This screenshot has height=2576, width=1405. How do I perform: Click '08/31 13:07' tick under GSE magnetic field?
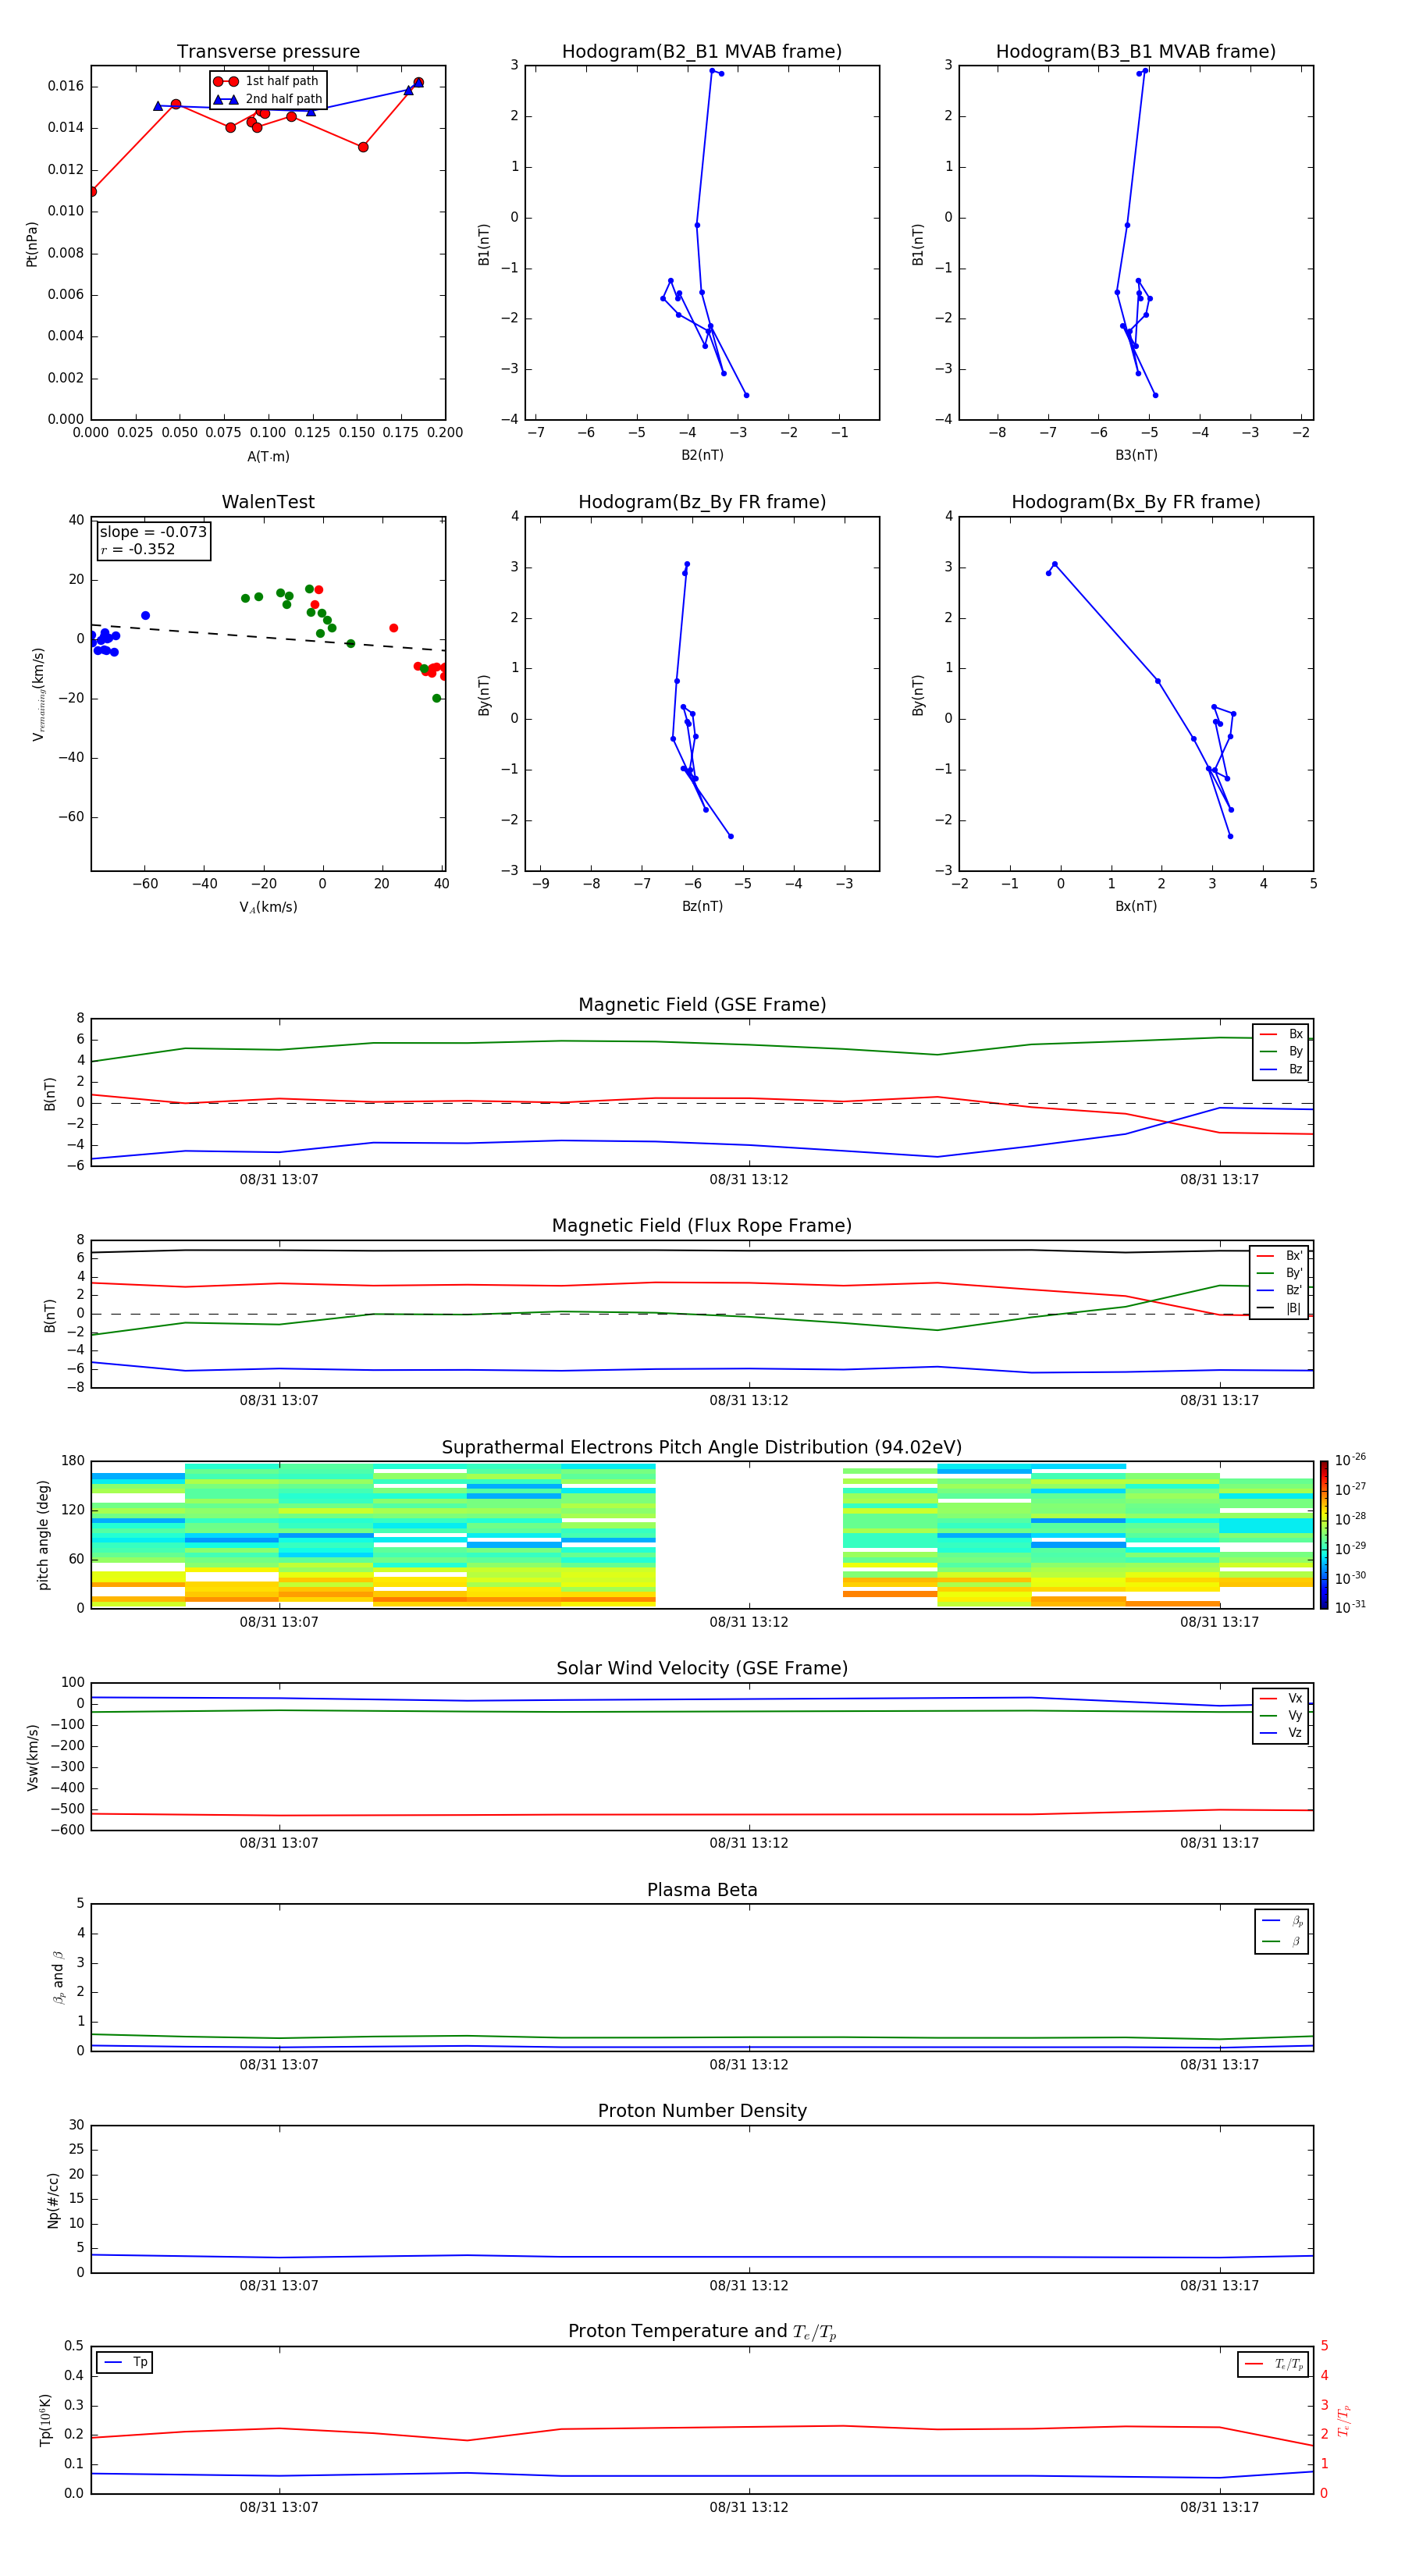pos(279,1180)
